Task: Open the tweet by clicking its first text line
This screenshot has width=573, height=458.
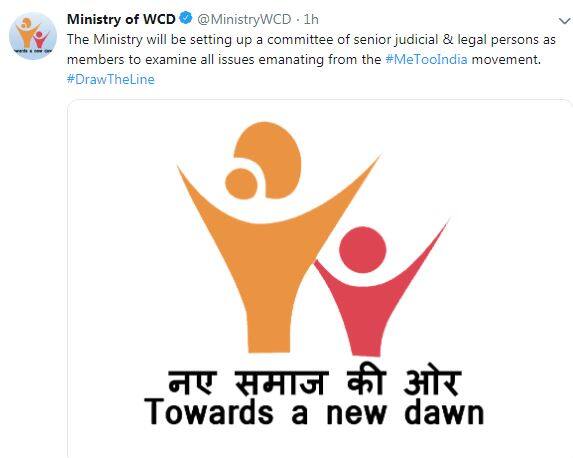Action: (311, 39)
